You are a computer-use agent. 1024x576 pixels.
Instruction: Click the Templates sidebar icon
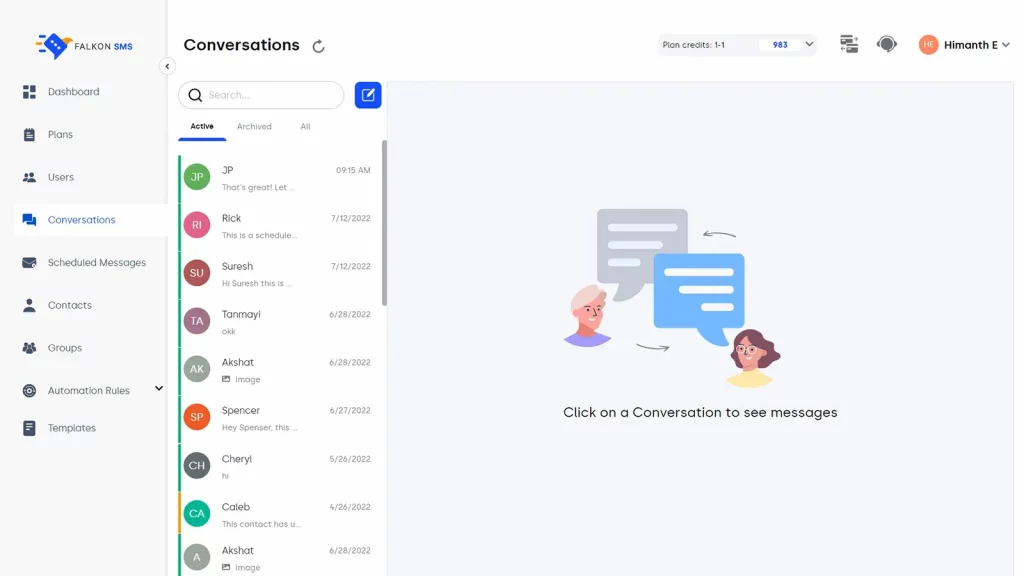29,427
